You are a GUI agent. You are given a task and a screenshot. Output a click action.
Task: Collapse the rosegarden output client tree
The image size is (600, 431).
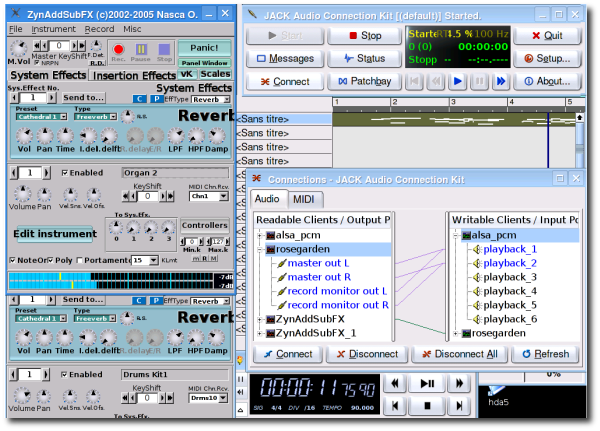point(261,249)
